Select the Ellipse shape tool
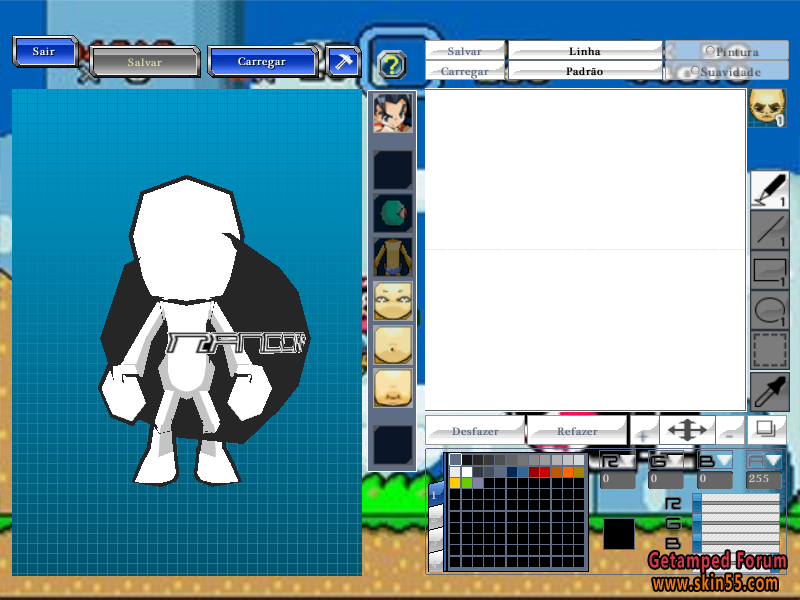 (x=770, y=310)
